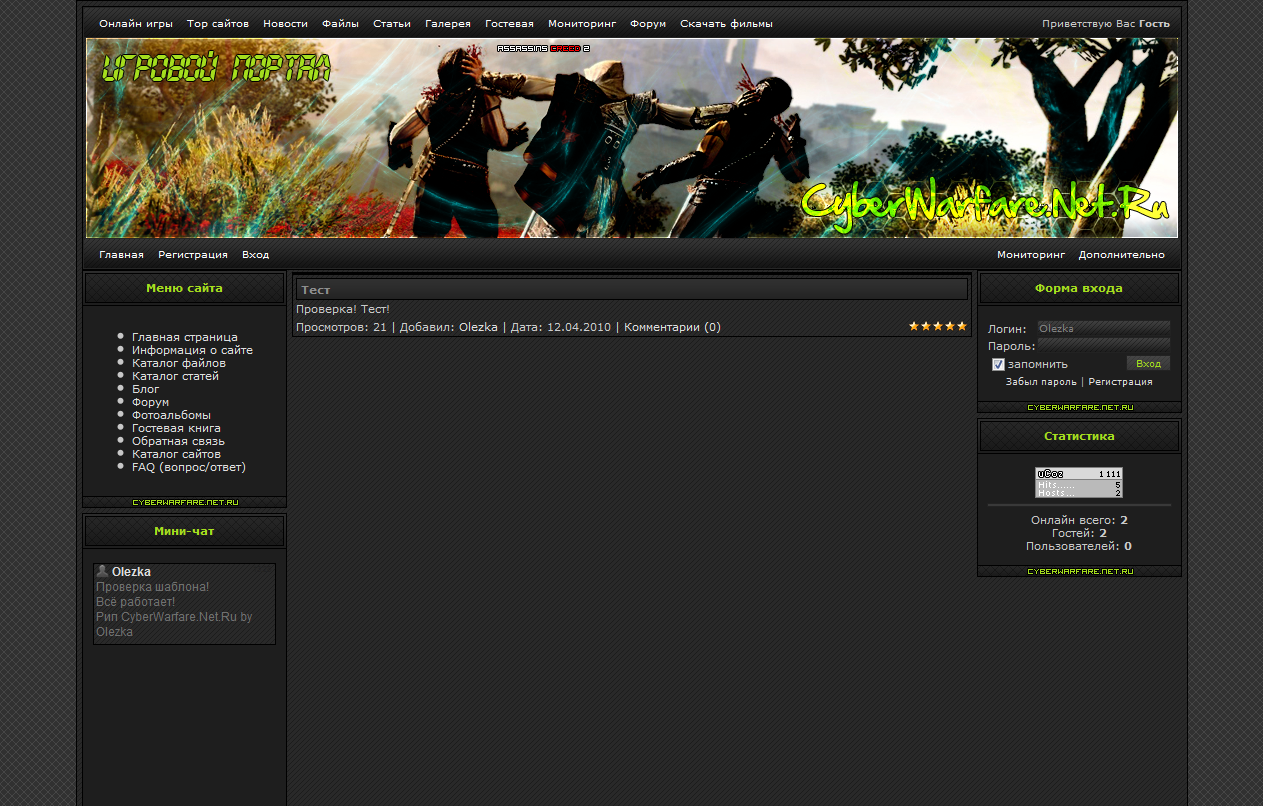Select "Скачать фильмы" from the top menu
Viewport: 1263px width, 806px height.
click(x=726, y=23)
